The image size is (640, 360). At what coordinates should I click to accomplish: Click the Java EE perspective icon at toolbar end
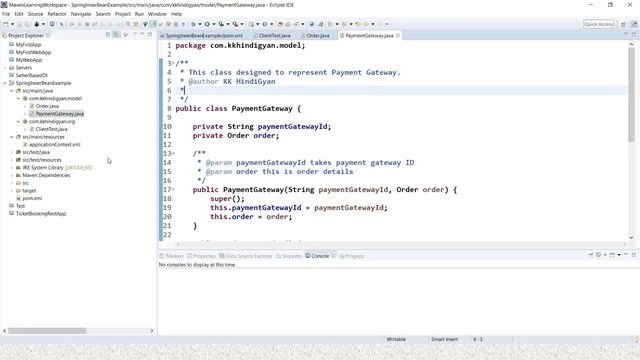click(x=634, y=24)
